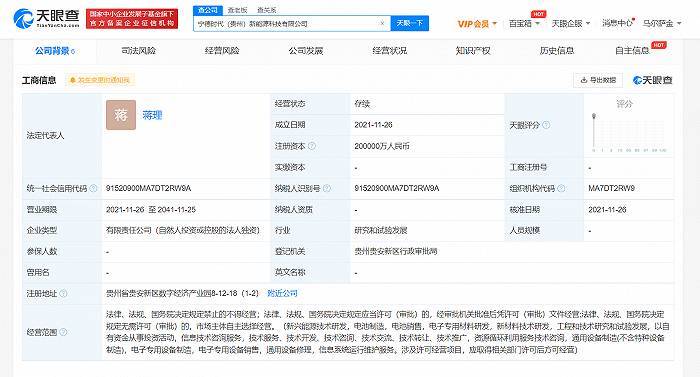Open the 附近公司 nearby companies link

pyautogui.click(x=282, y=293)
